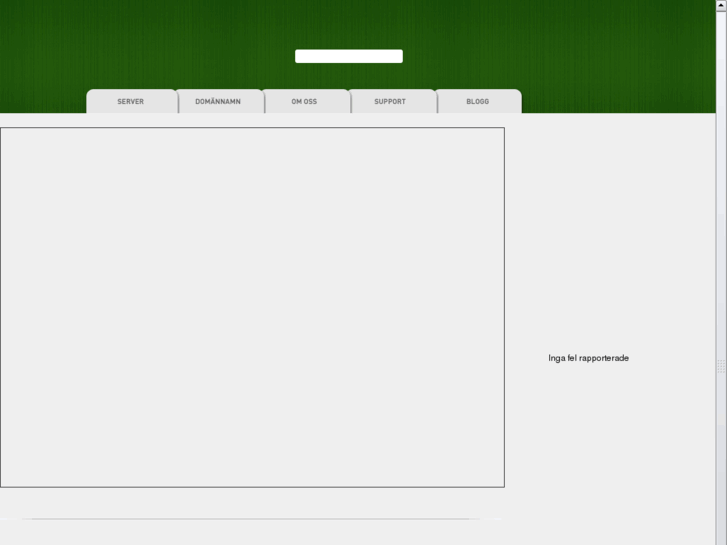This screenshot has height=545, width=727.
Task: Switch to the OM OSS tab
Action: tap(306, 101)
